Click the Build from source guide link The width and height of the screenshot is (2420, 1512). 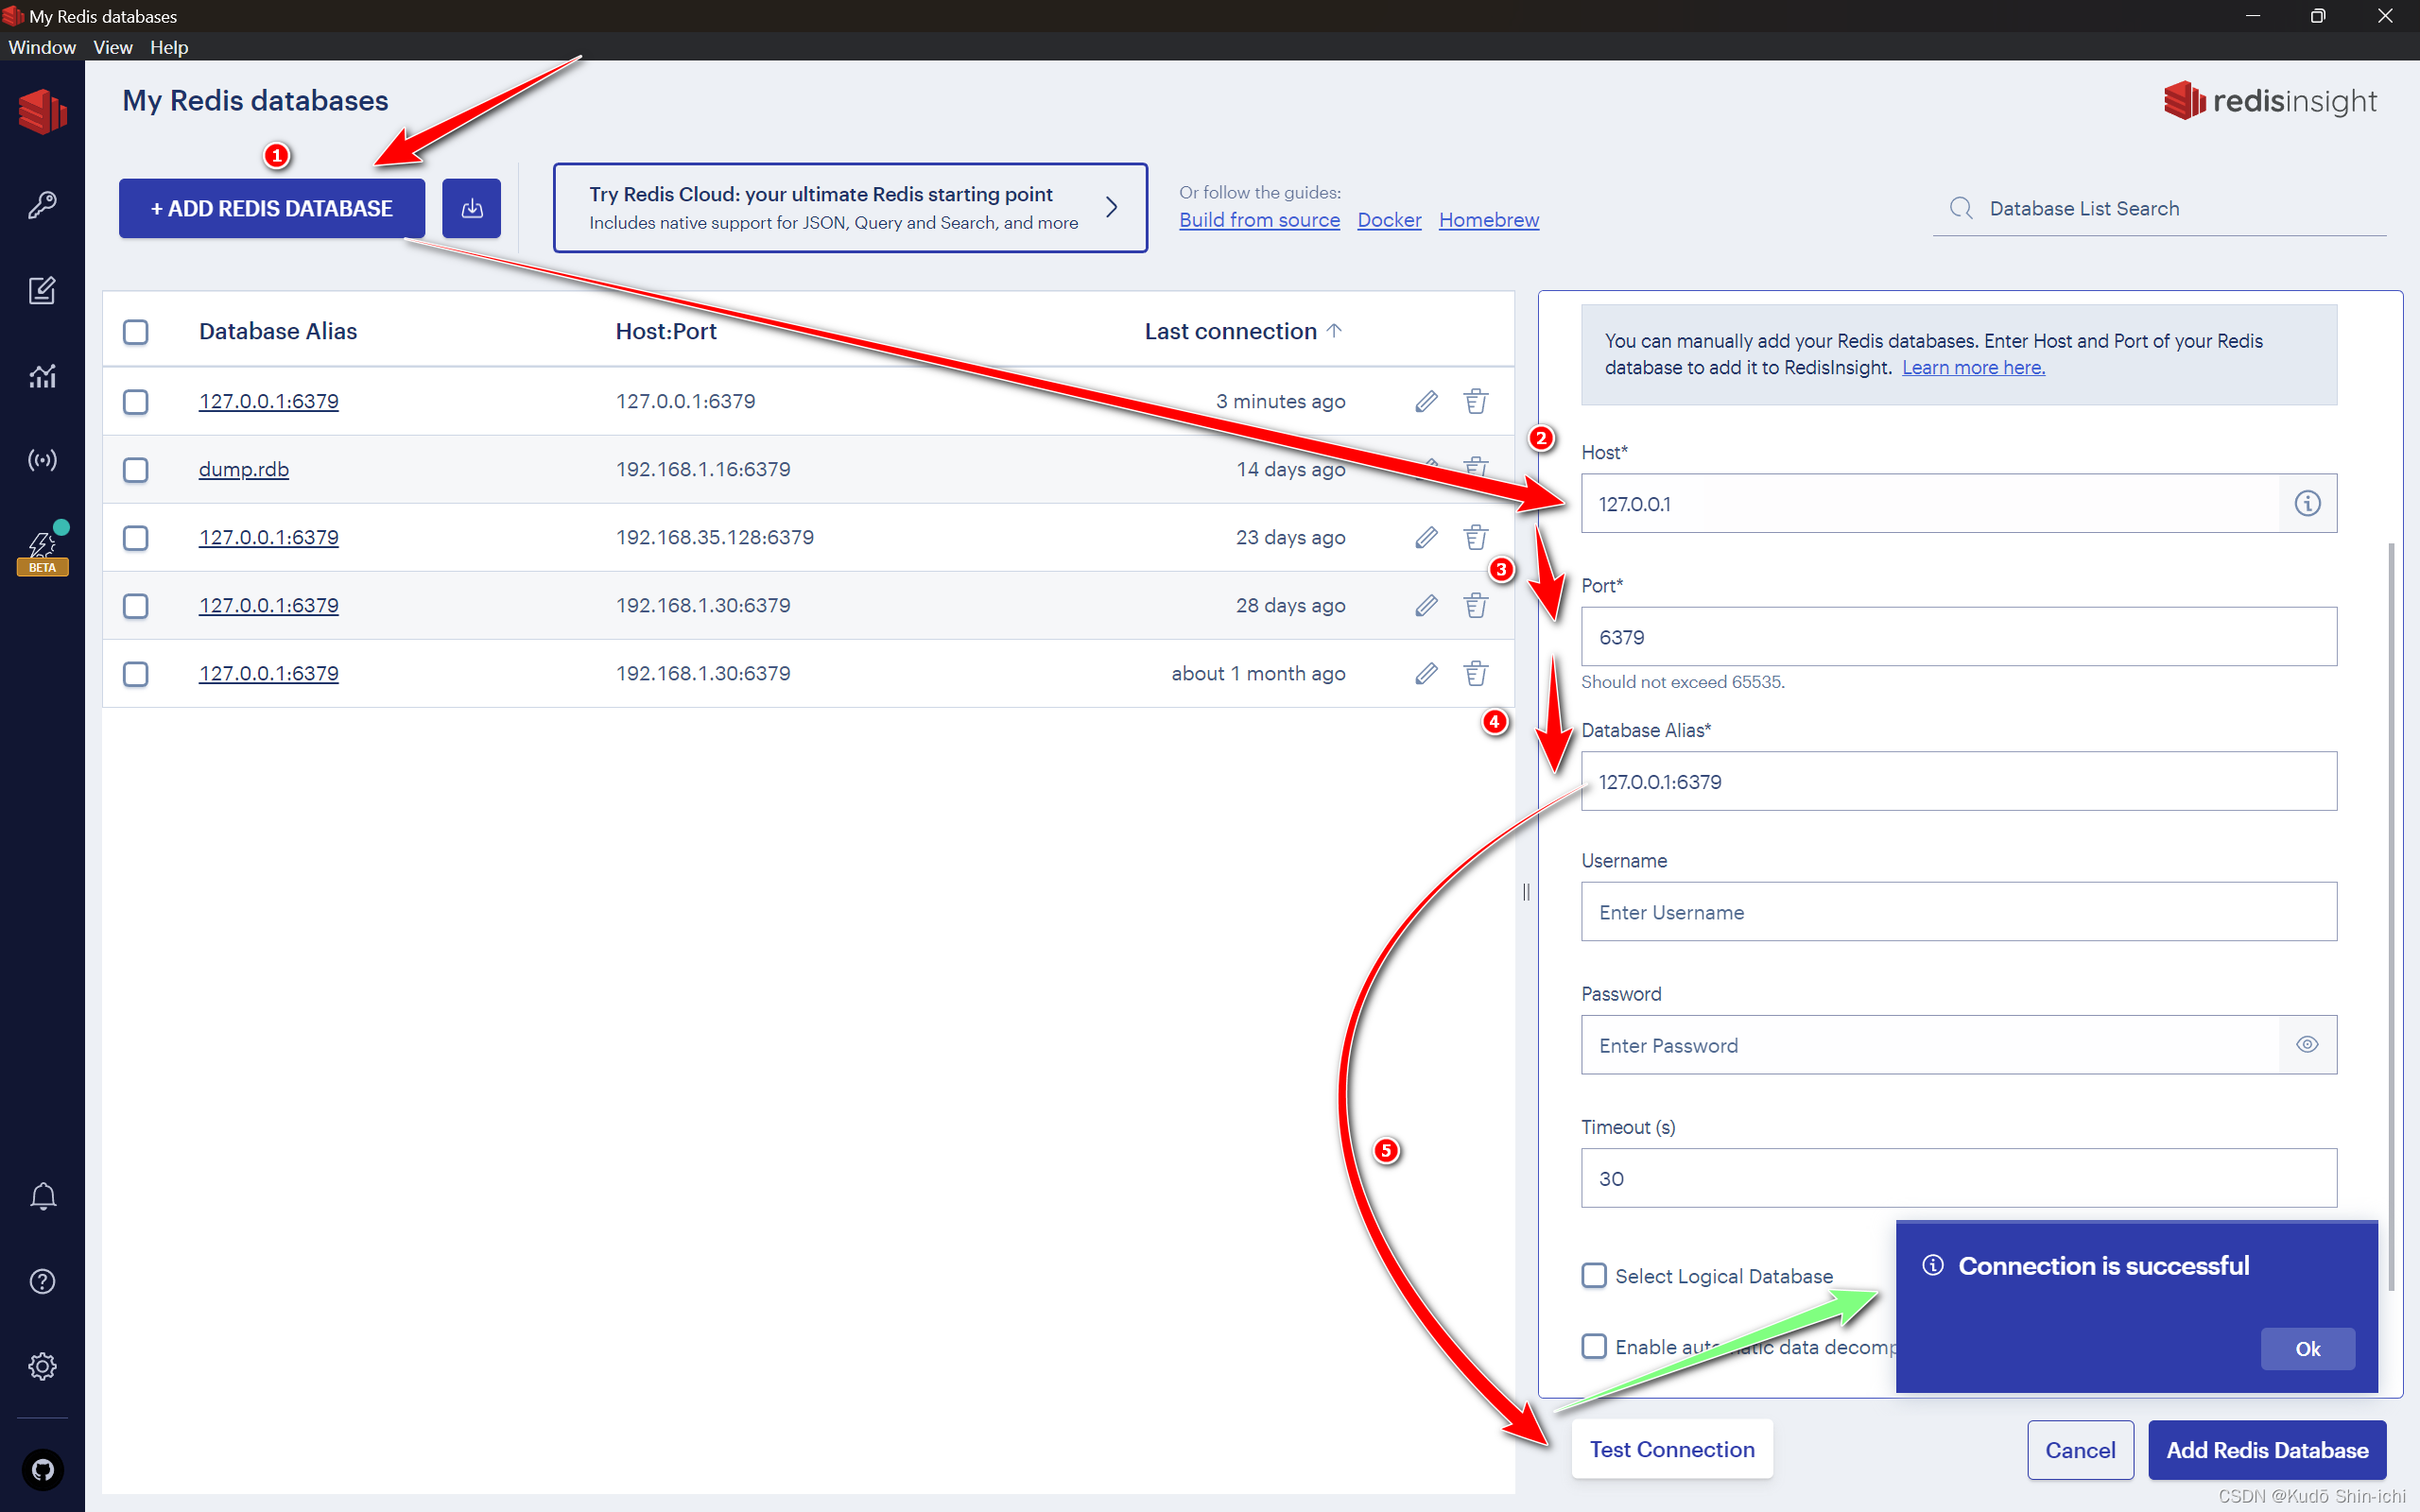[x=1260, y=217]
